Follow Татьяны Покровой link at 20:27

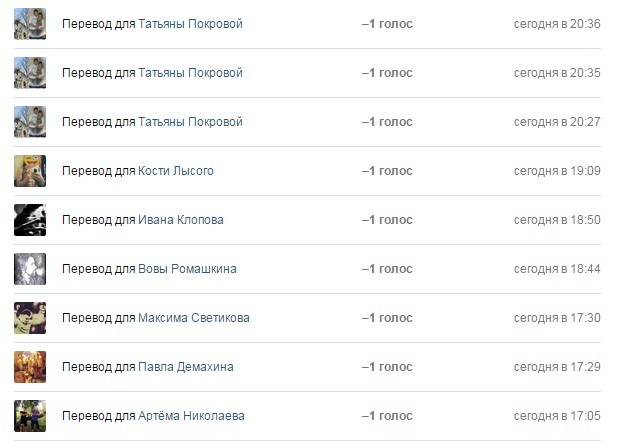coord(190,122)
